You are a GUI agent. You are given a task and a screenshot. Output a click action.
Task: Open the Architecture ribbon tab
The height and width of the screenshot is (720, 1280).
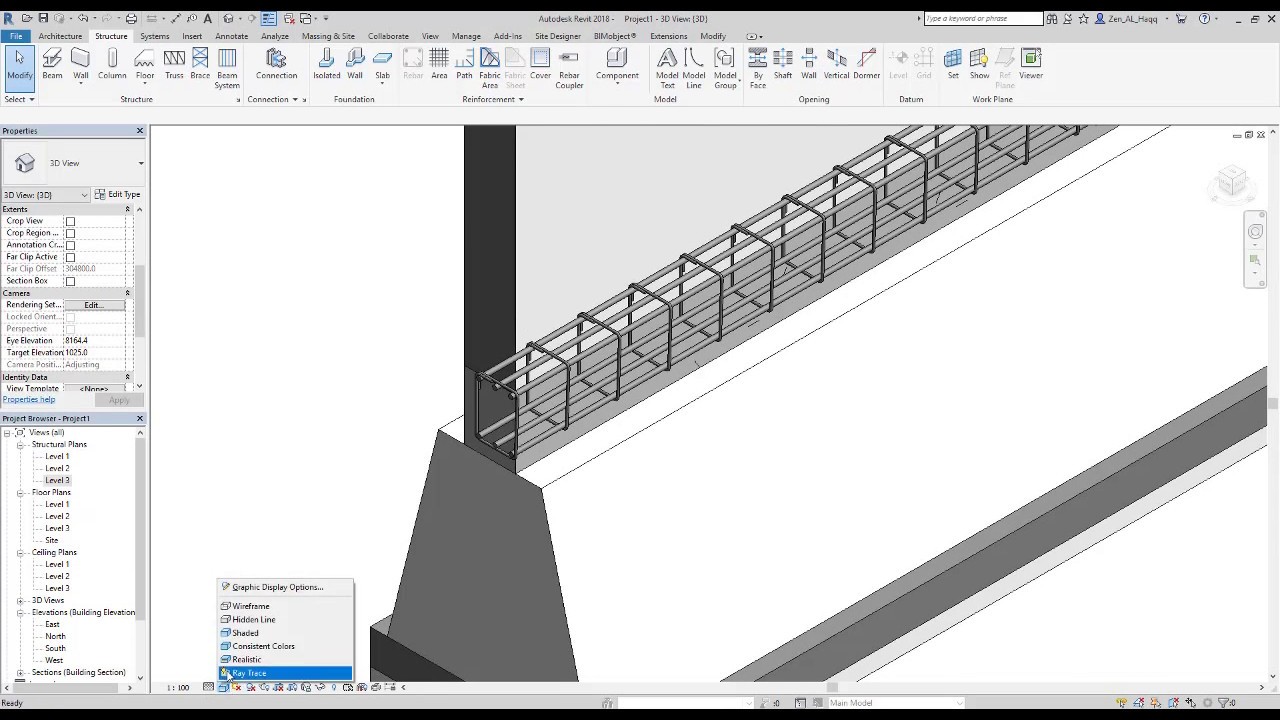[60, 36]
